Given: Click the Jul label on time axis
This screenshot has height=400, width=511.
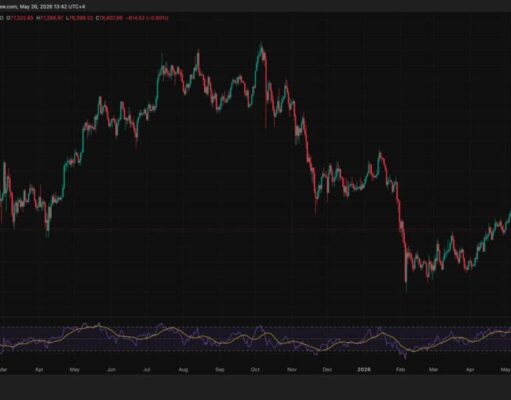Looking at the screenshot, I should point(147,370).
